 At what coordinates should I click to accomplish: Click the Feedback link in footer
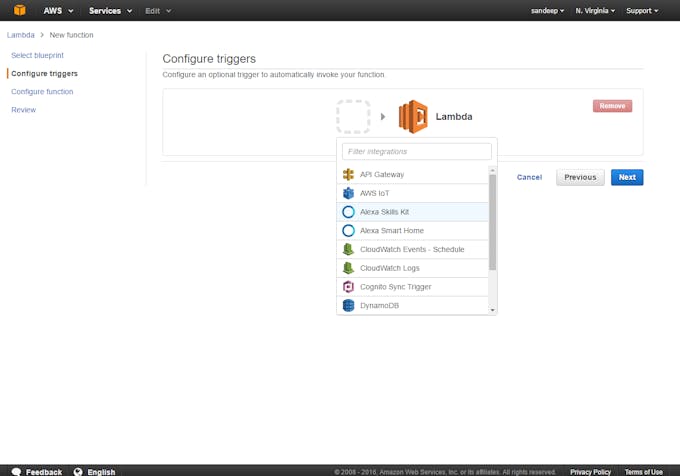(x=43, y=472)
